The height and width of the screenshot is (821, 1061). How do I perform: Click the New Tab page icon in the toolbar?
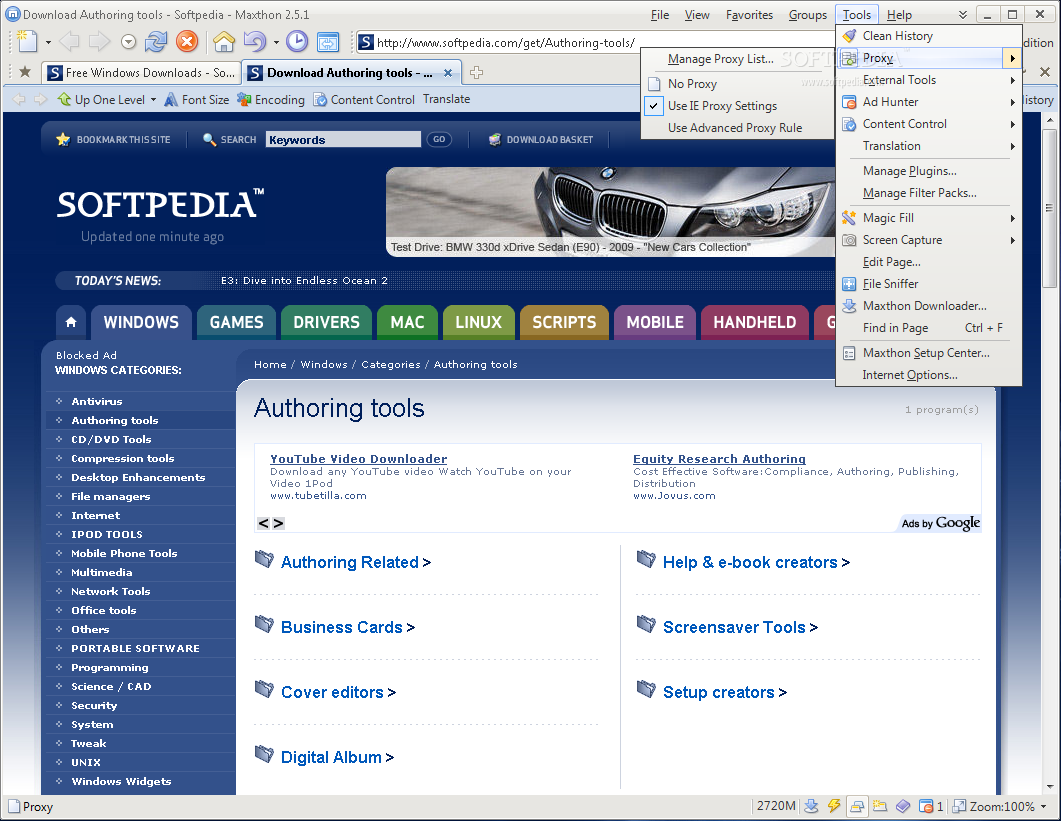pos(27,42)
